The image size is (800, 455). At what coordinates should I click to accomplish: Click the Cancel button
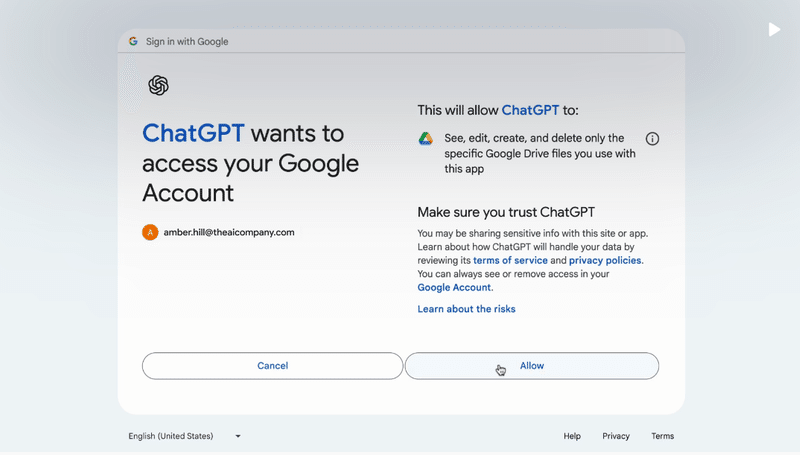272,366
